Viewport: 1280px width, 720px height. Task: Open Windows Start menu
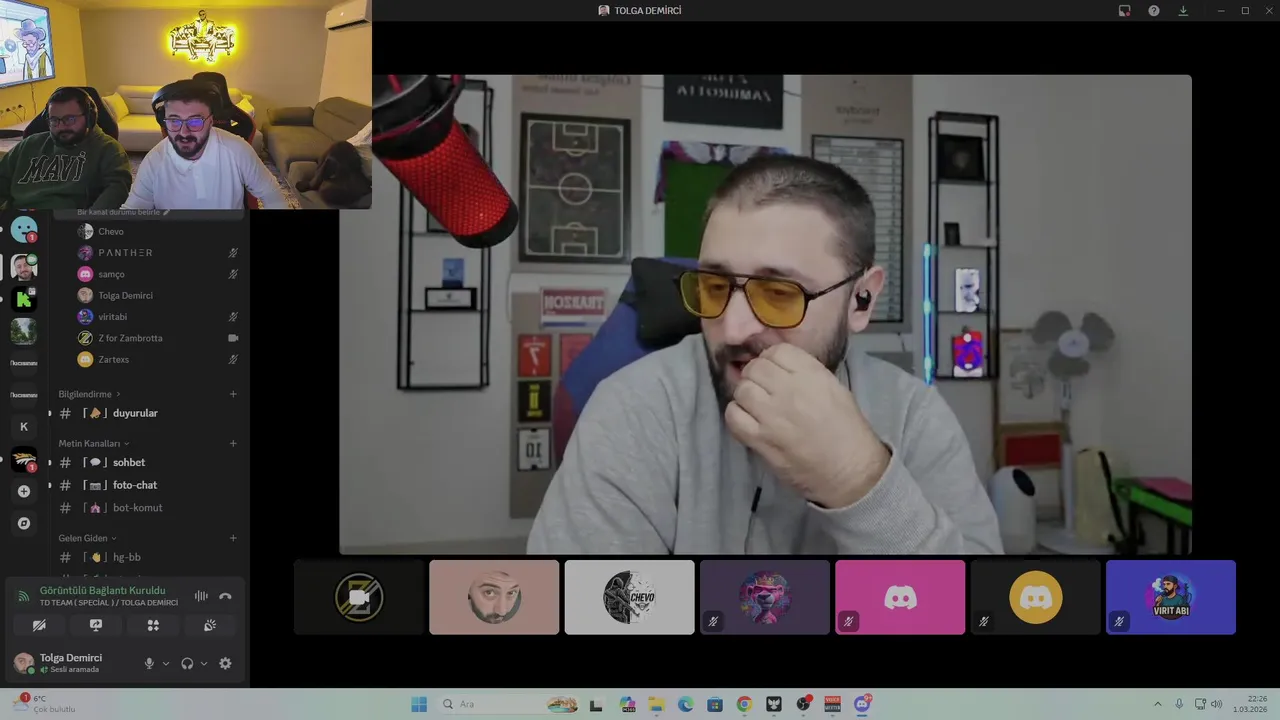click(419, 704)
